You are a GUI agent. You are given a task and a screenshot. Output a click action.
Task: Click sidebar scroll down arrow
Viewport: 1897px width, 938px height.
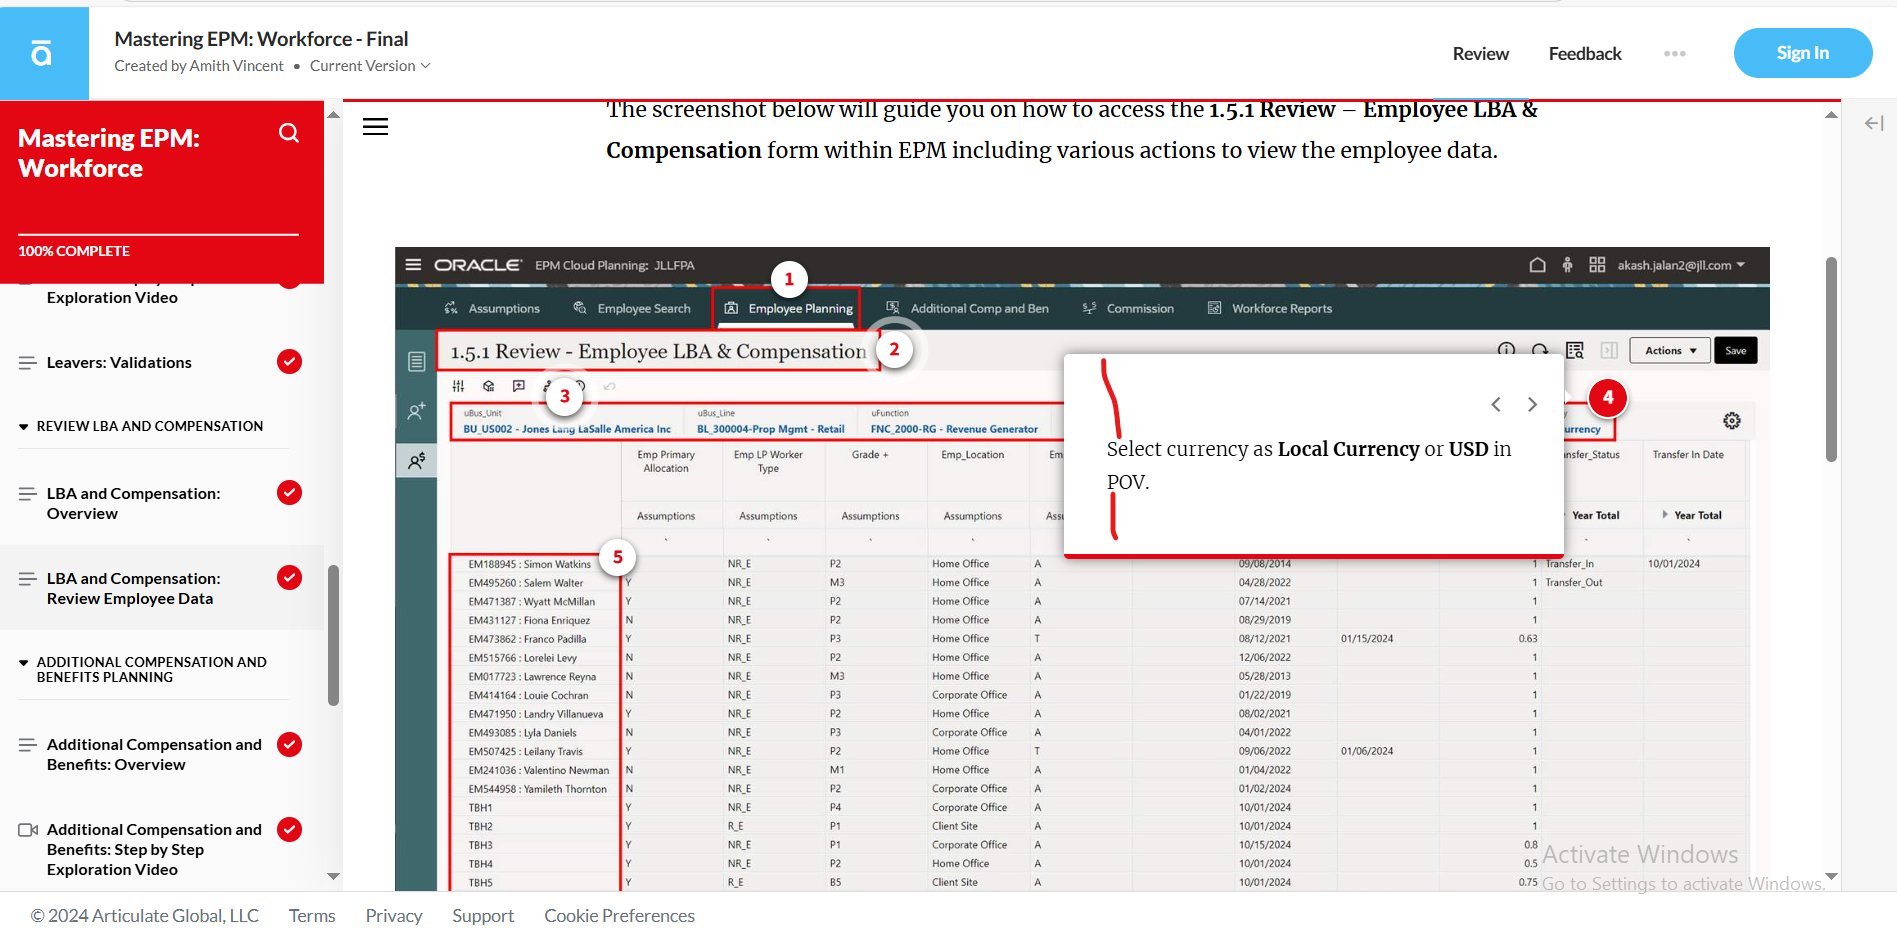click(x=333, y=877)
